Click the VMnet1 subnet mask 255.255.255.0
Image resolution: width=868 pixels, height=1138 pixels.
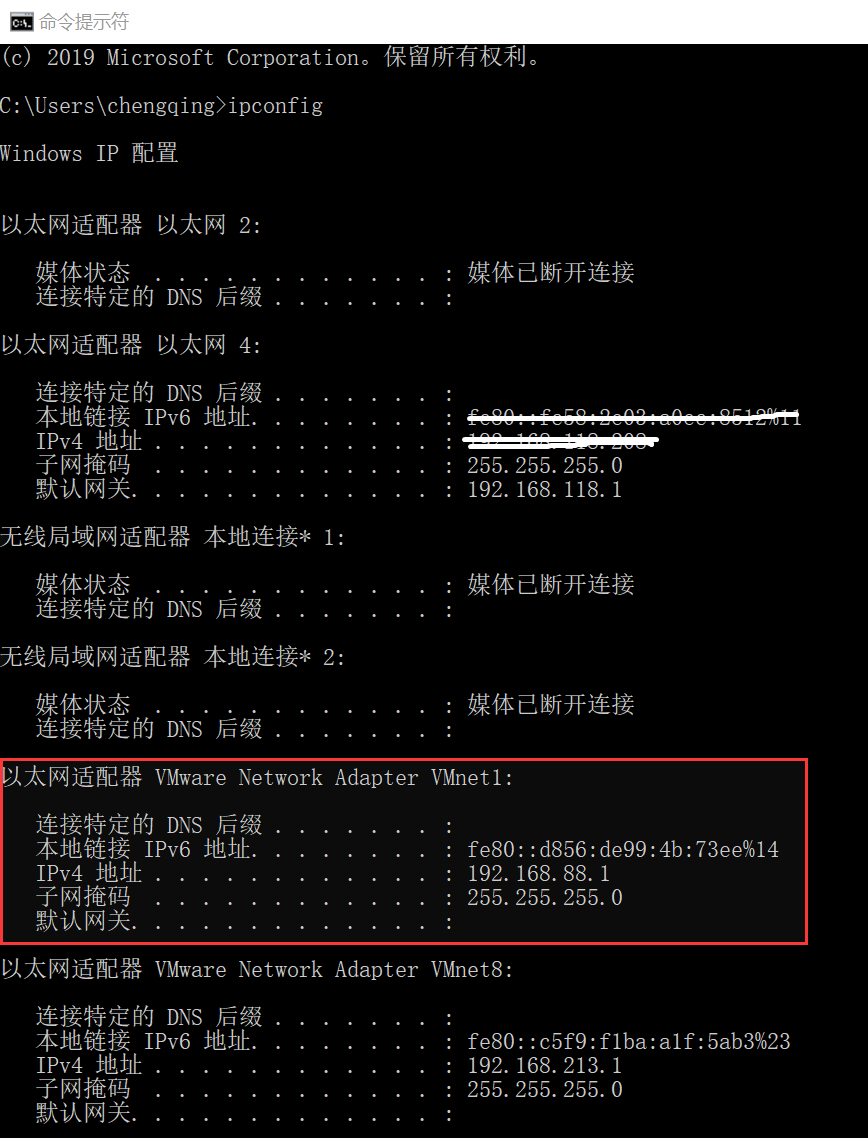coord(544,898)
